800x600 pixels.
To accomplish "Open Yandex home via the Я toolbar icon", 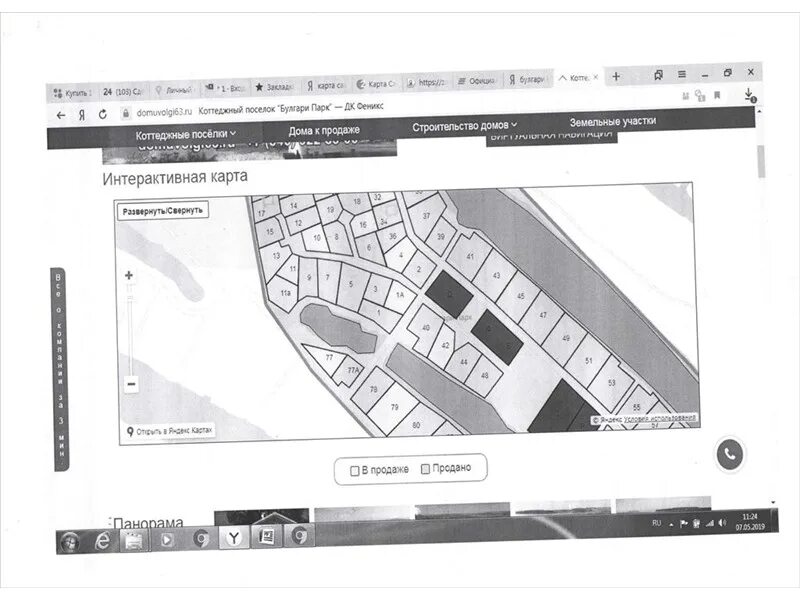I will (x=82, y=115).
